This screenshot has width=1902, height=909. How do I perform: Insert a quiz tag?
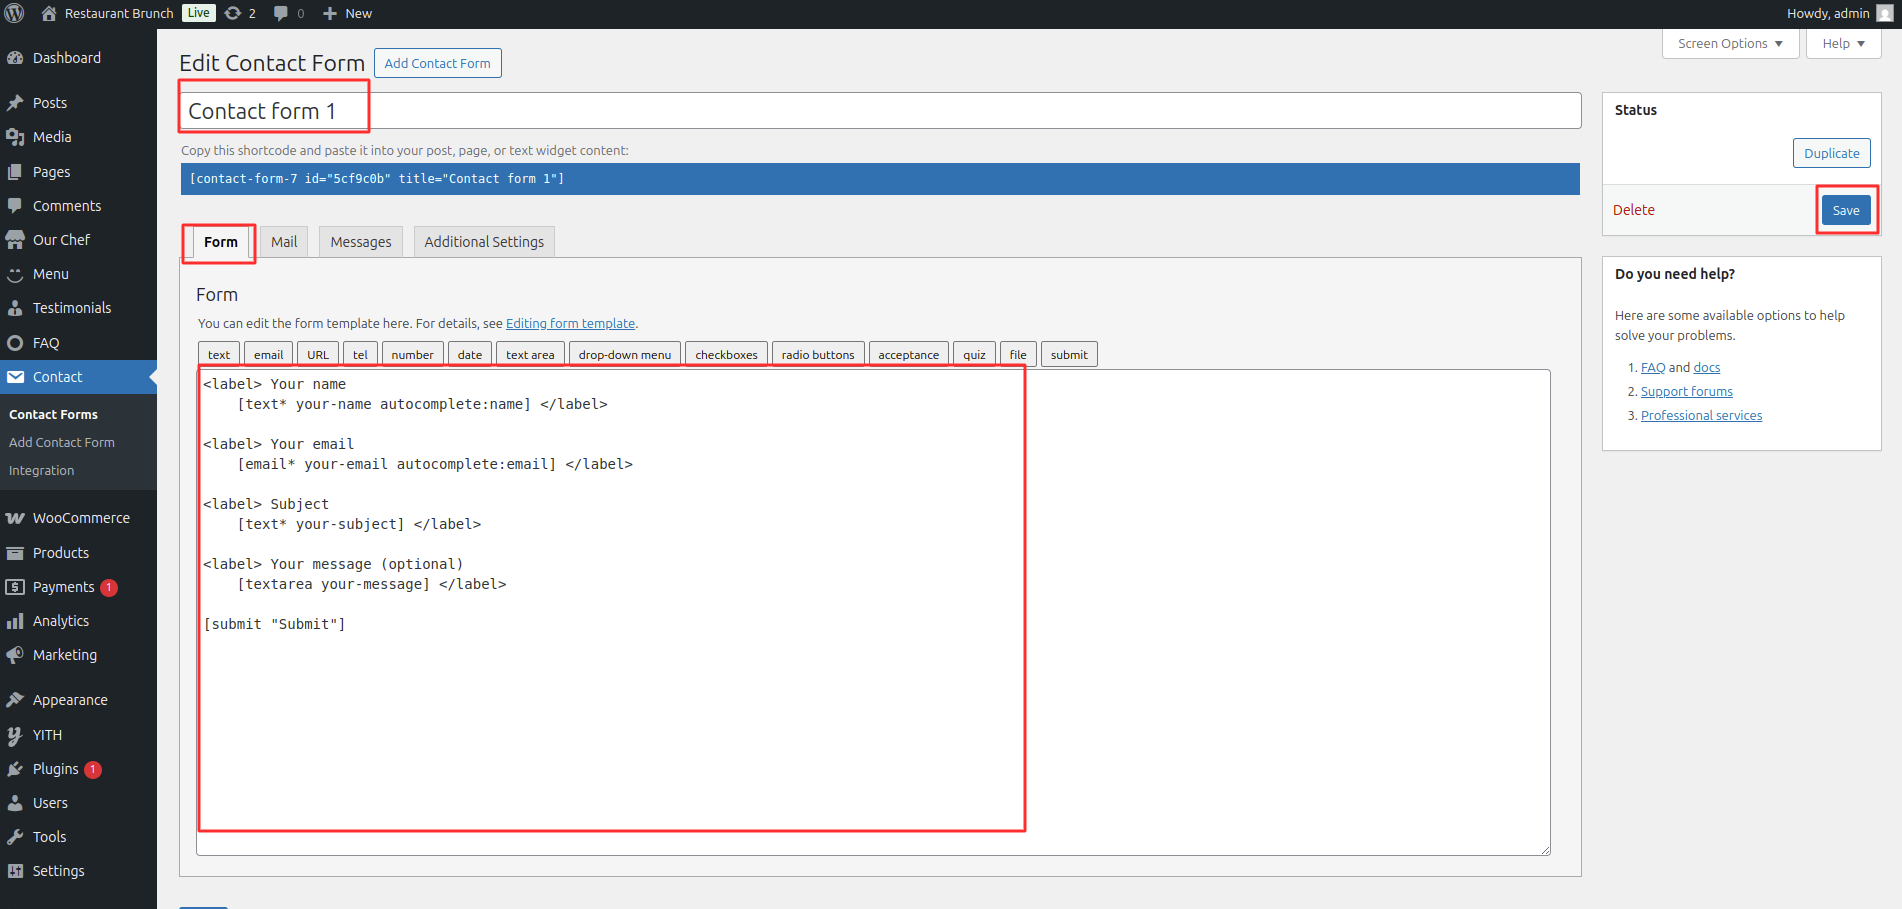[974, 354]
